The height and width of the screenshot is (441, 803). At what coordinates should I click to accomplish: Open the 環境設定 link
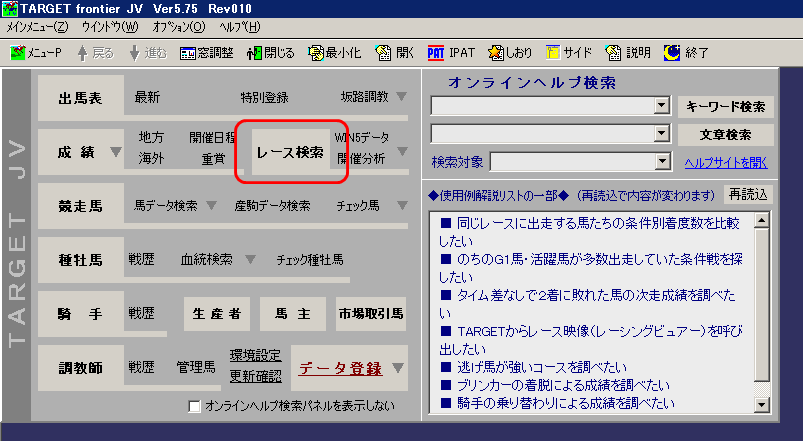point(256,355)
